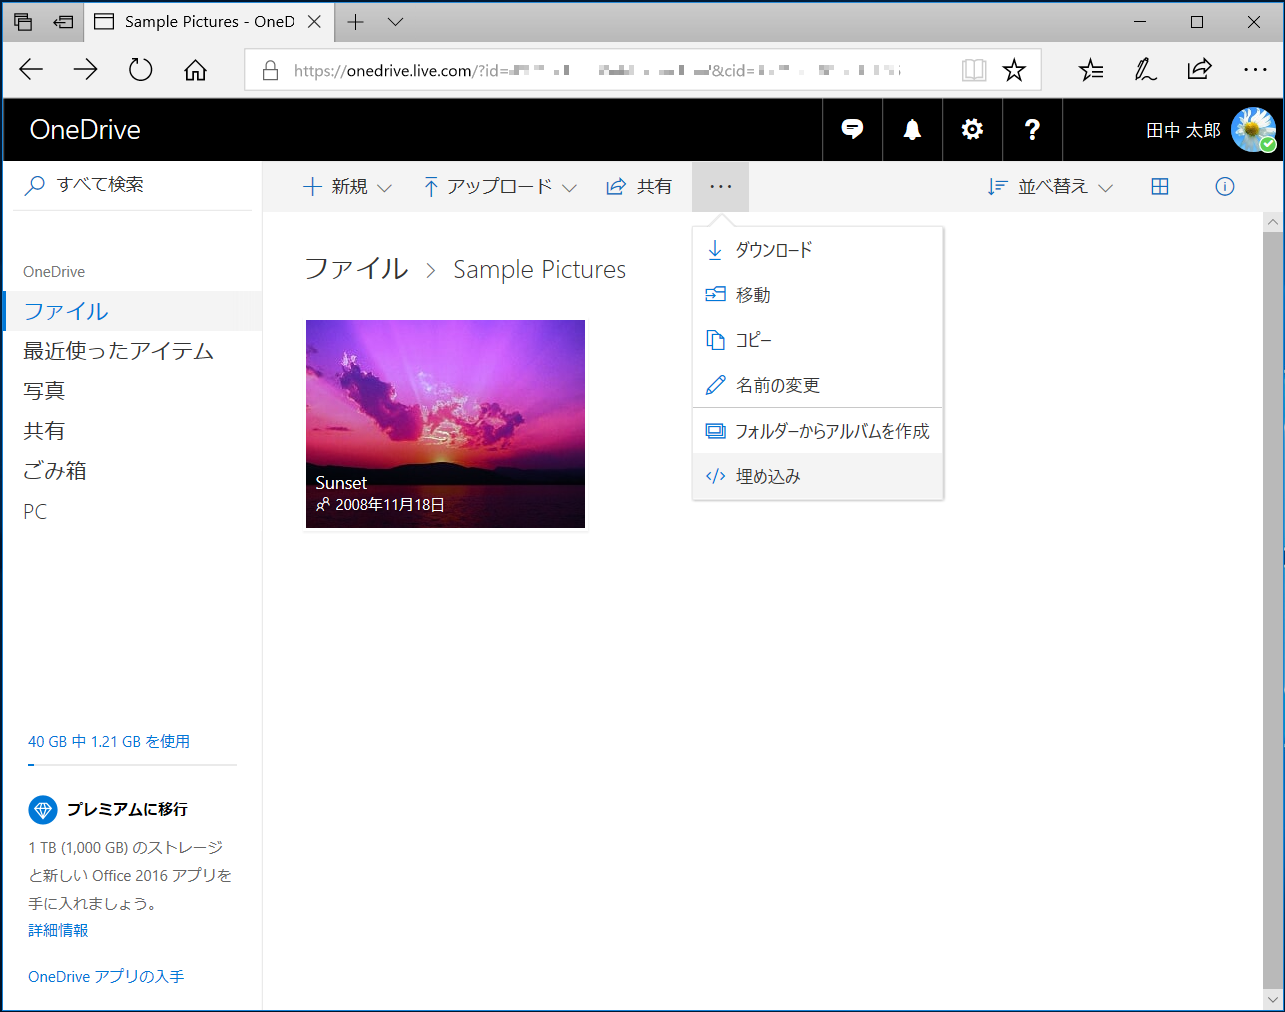Open the アップロード dropdown arrow
Image resolution: width=1285 pixels, height=1012 pixels.
coord(569,186)
